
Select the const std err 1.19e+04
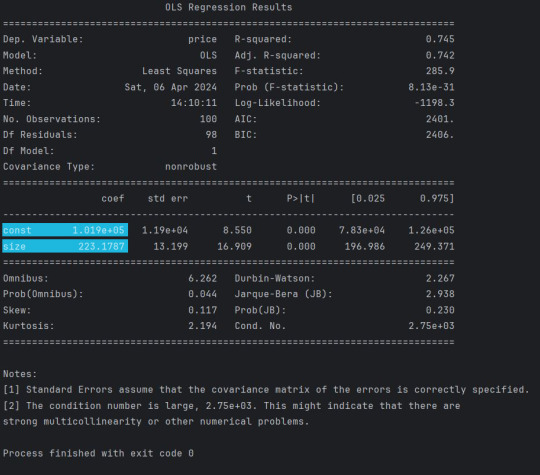[165, 230]
